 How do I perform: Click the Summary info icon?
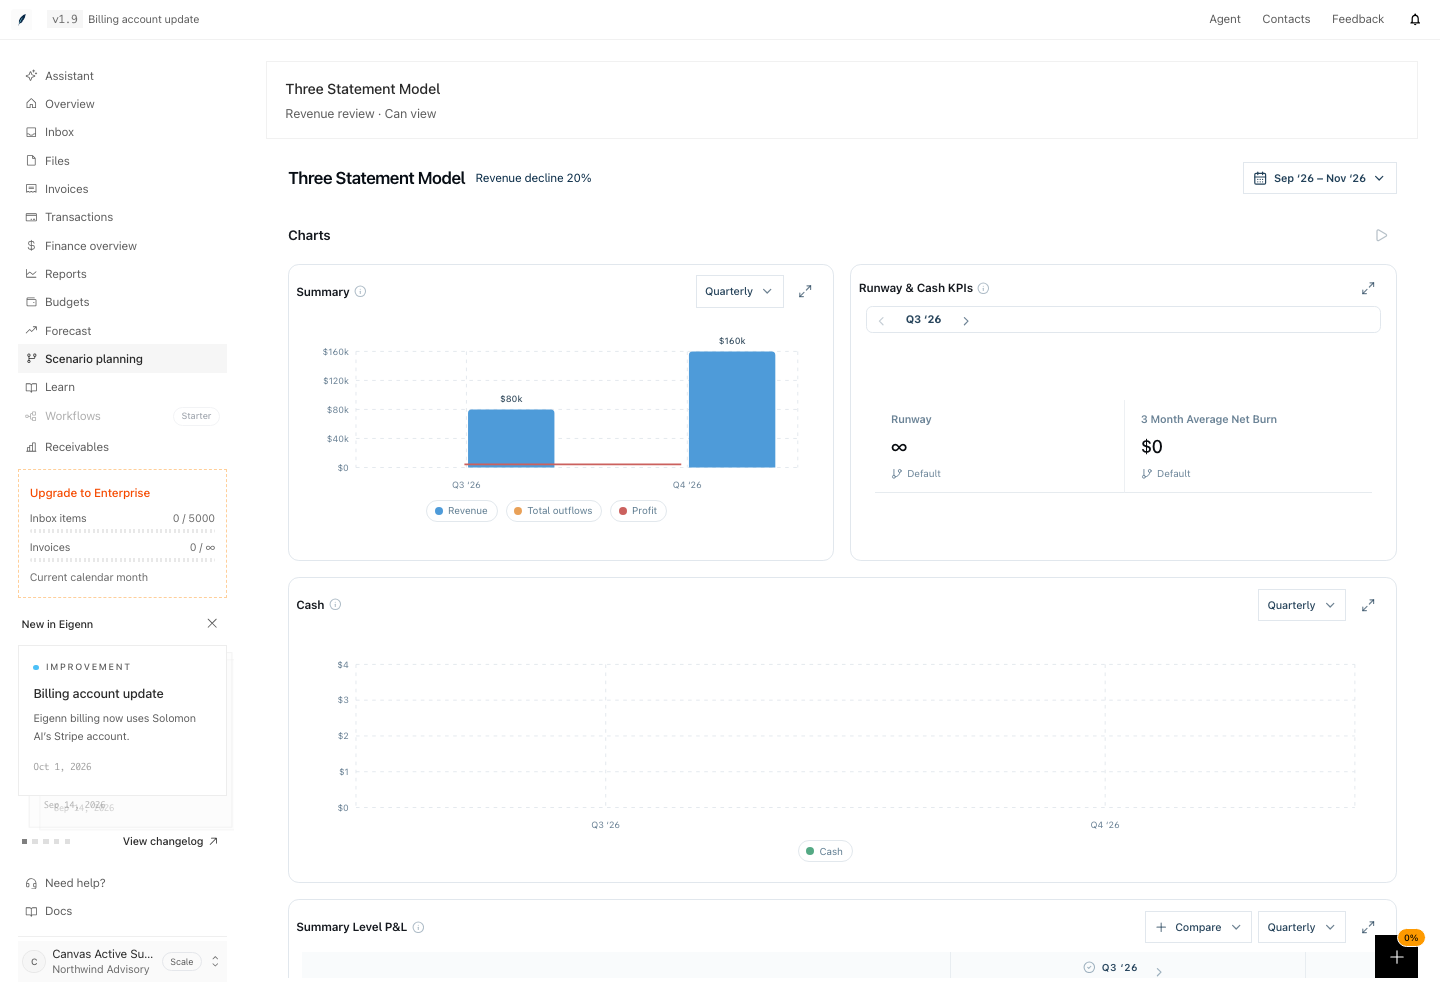tap(361, 292)
